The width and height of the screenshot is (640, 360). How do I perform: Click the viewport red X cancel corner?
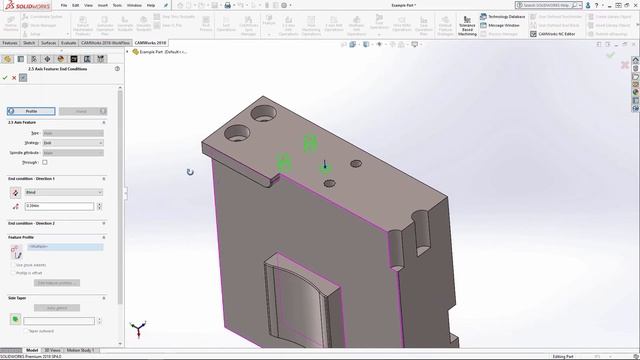tap(624, 64)
